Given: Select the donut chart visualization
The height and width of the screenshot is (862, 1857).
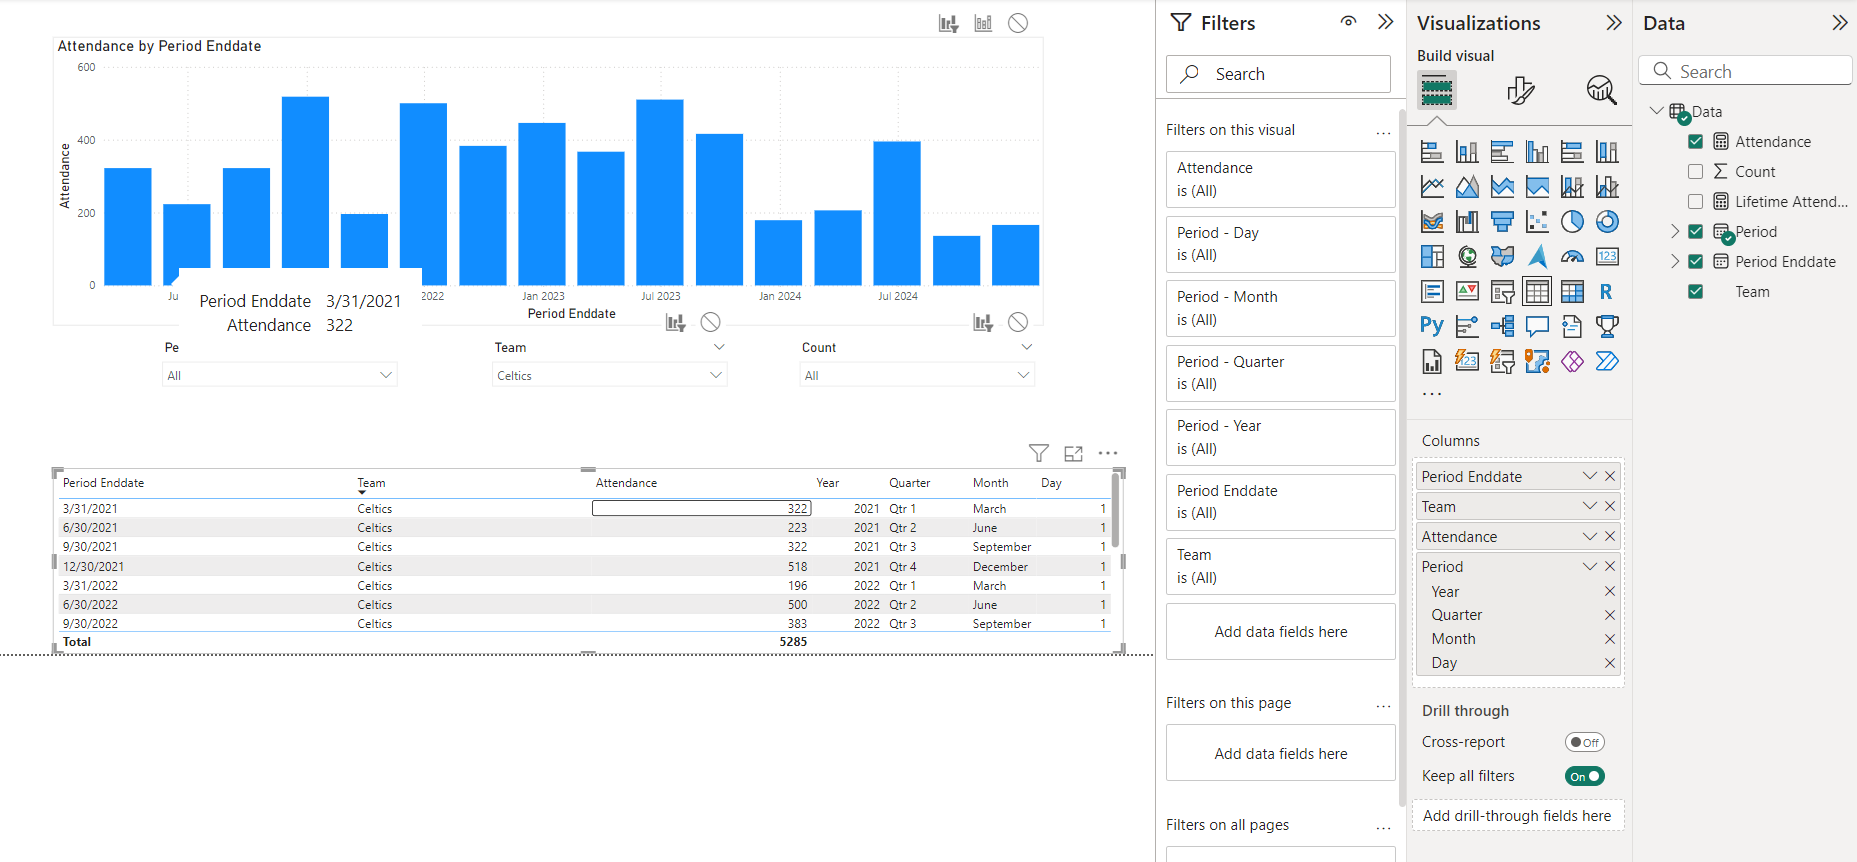Looking at the screenshot, I should [1607, 222].
